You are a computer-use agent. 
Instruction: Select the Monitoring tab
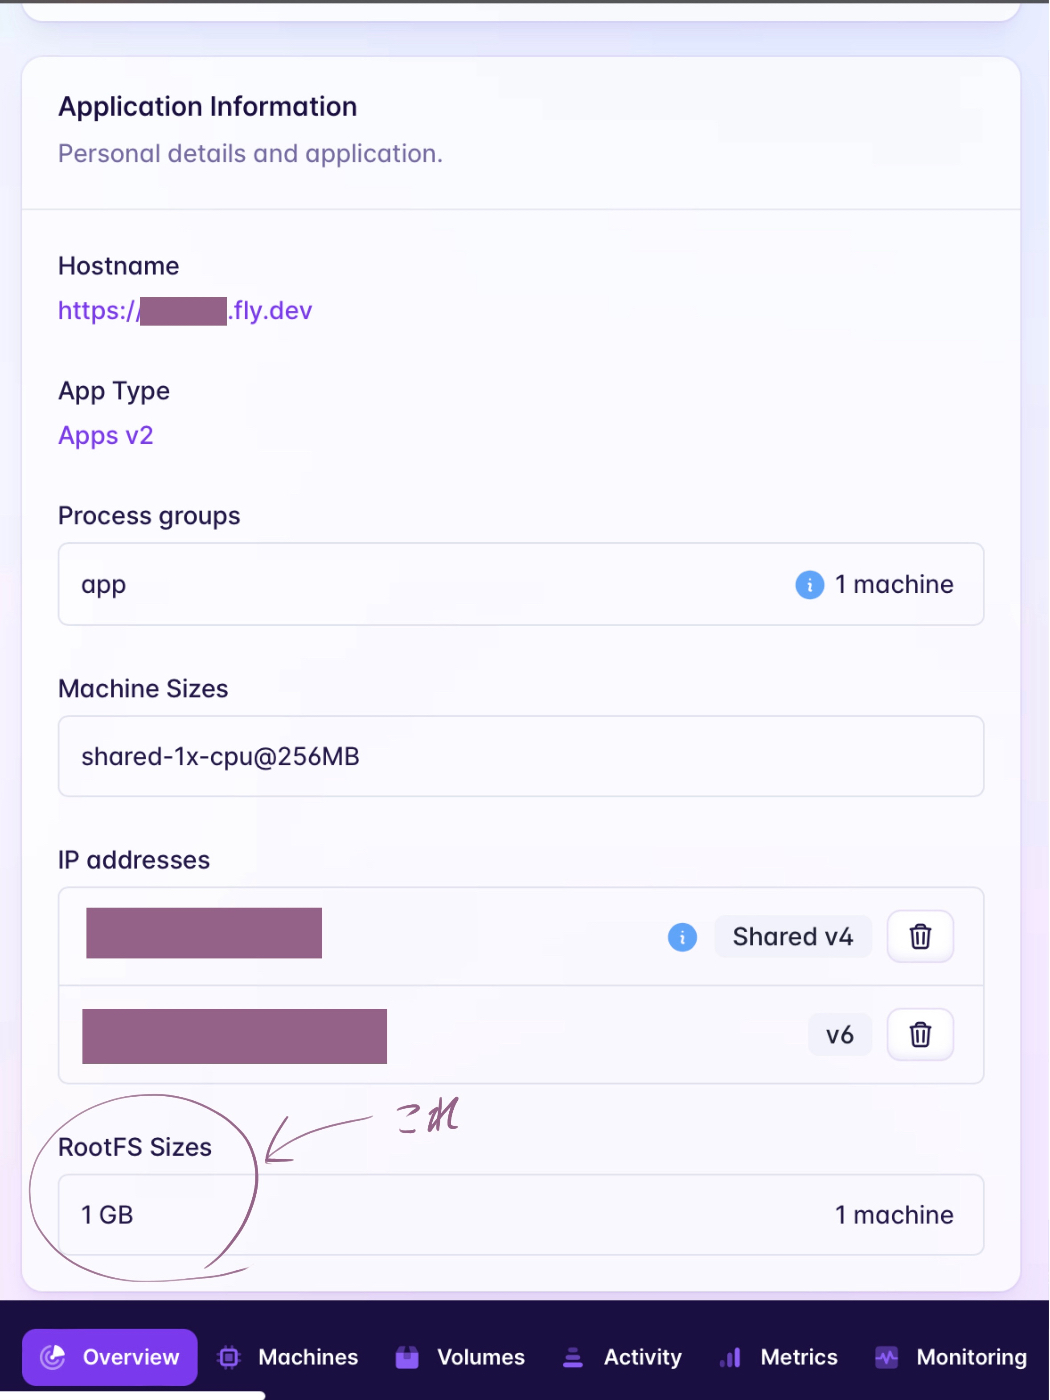971,1357
